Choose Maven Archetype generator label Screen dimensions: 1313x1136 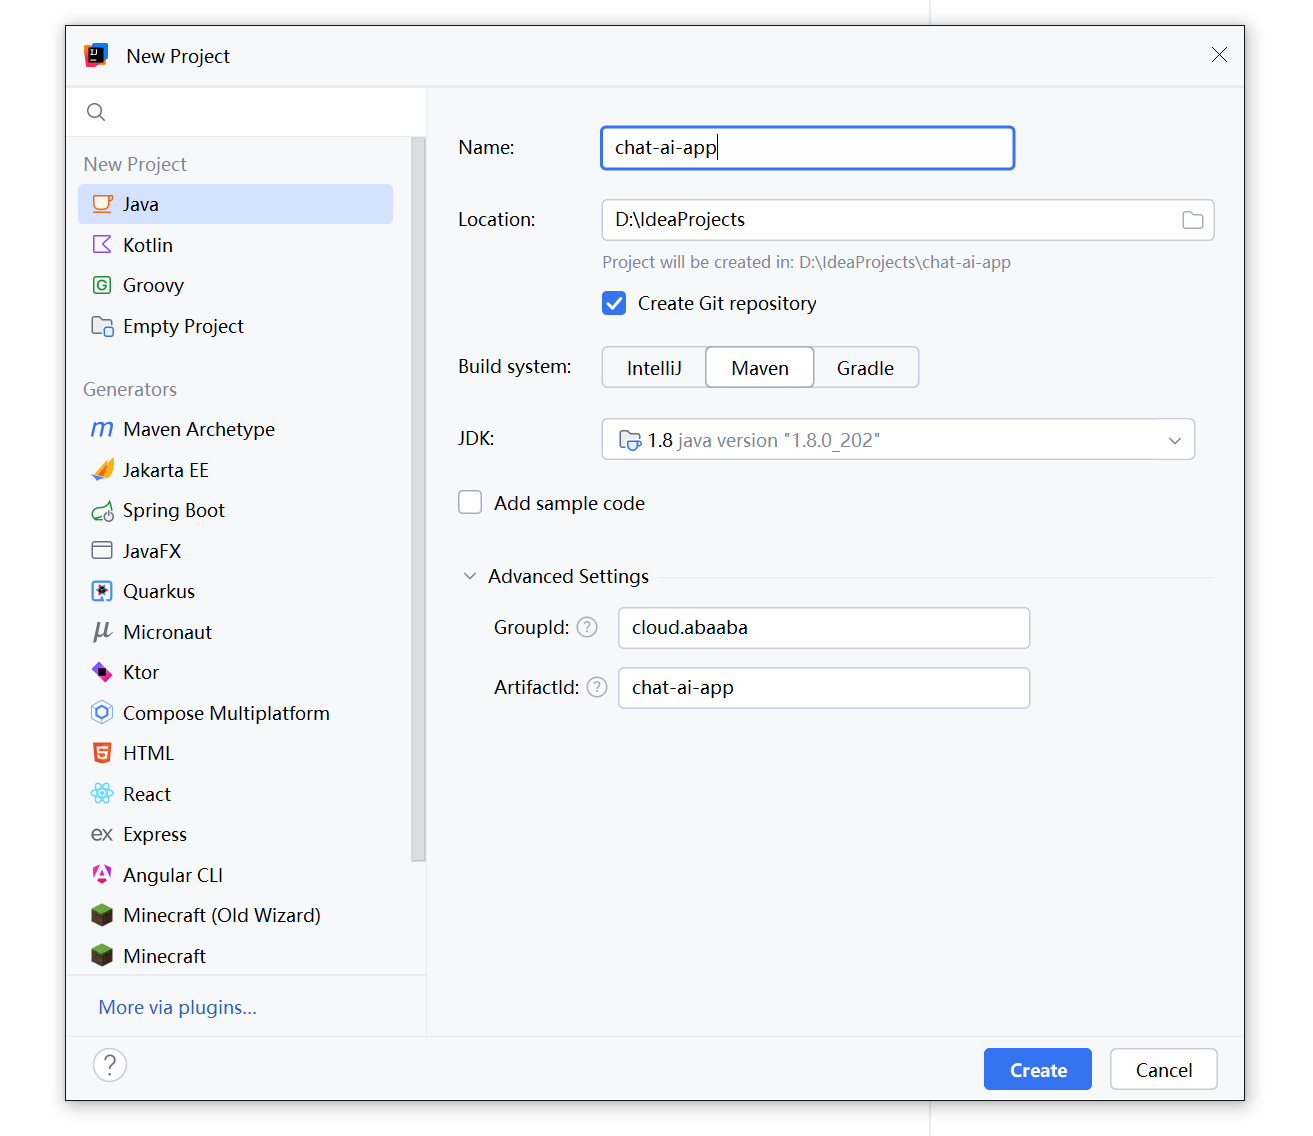pos(199,429)
